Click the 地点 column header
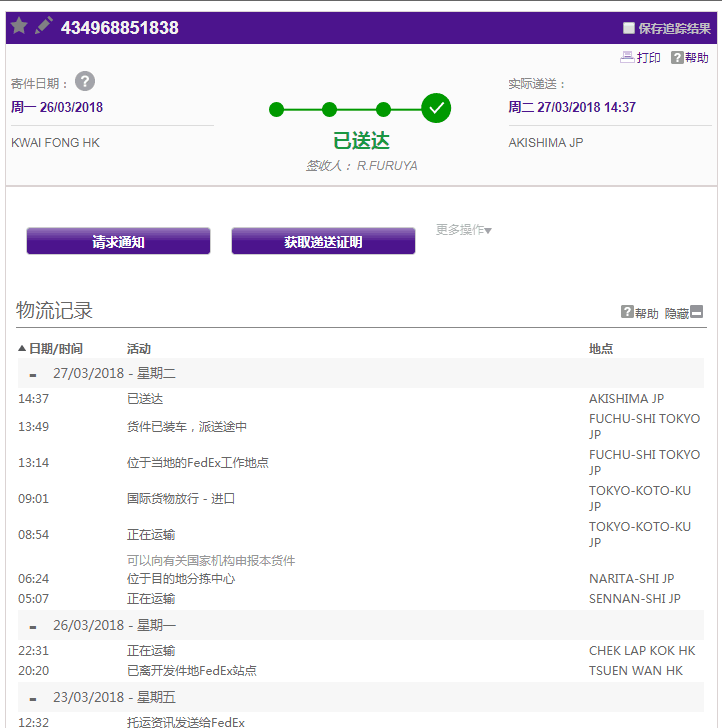Screen dimensions: 722x728 (x=601, y=349)
